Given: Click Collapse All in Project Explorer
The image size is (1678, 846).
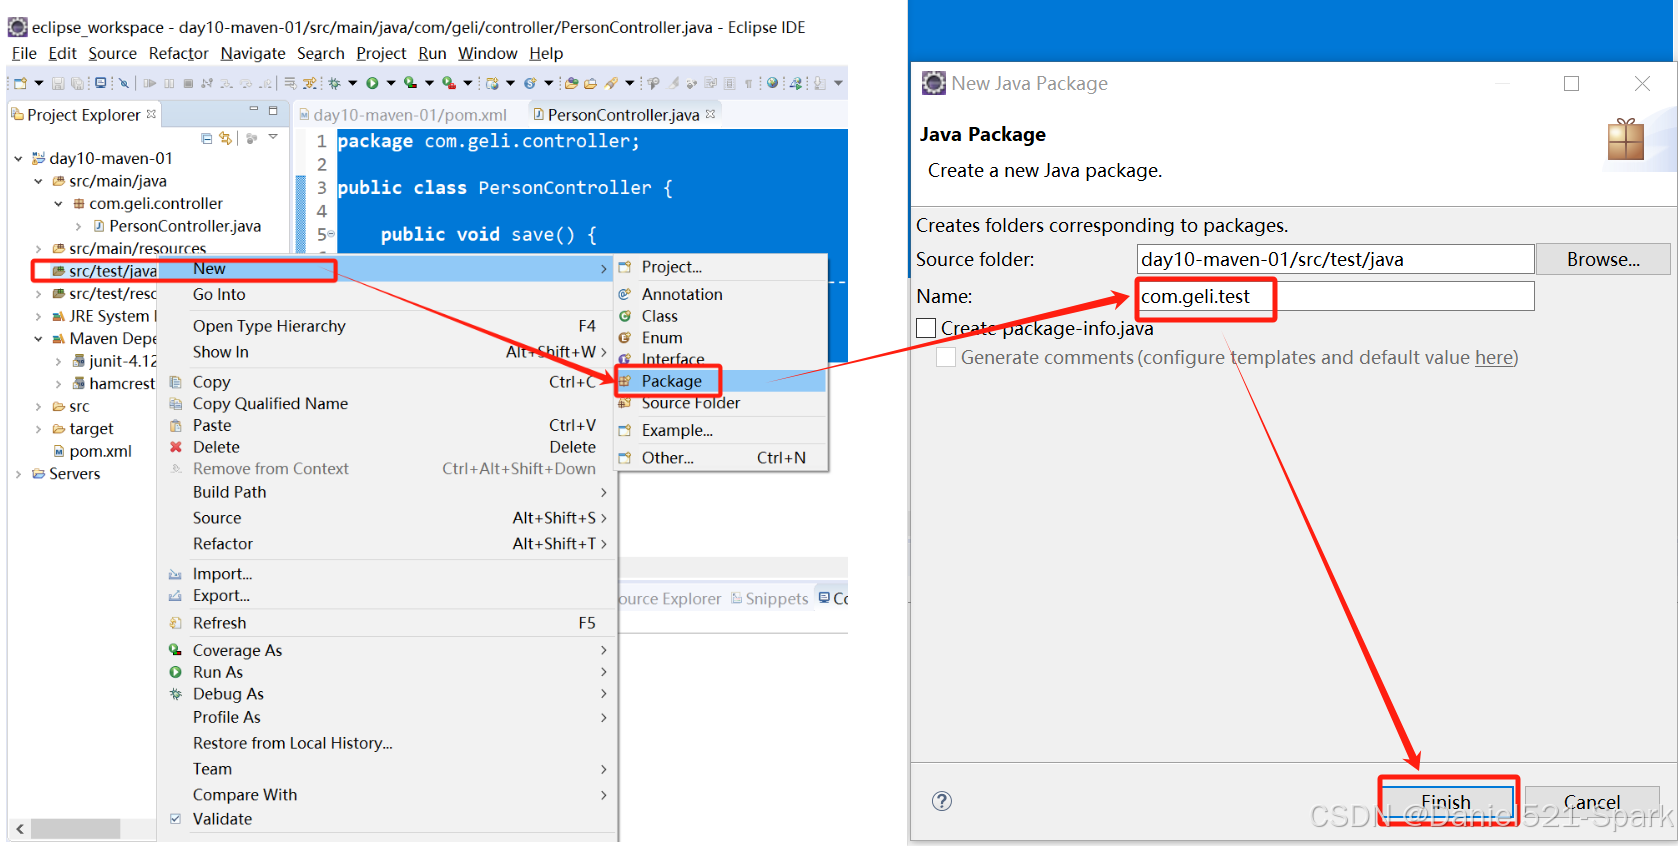Looking at the screenshot, I should (206, 138).
